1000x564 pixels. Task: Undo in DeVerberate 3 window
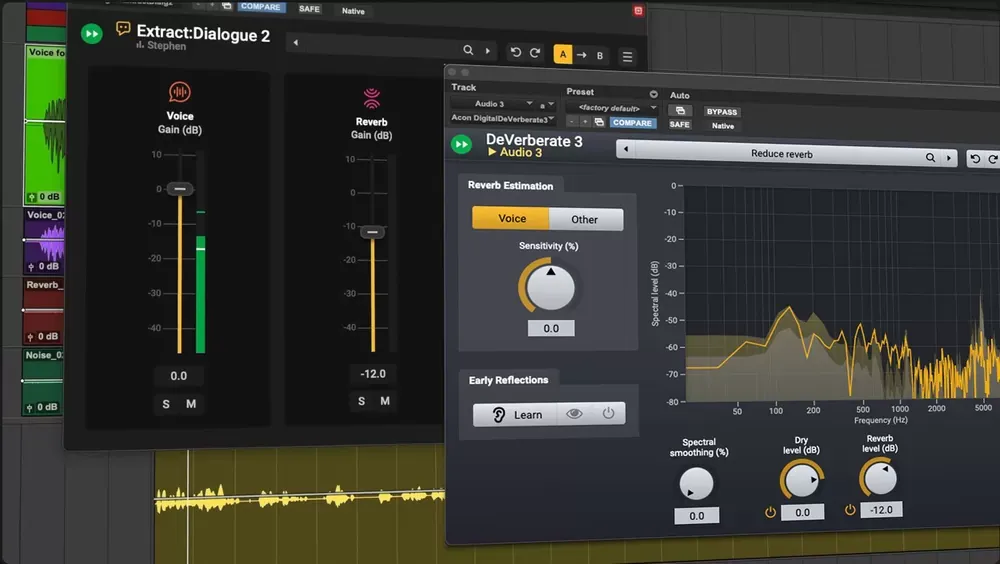tap(975, 159)
